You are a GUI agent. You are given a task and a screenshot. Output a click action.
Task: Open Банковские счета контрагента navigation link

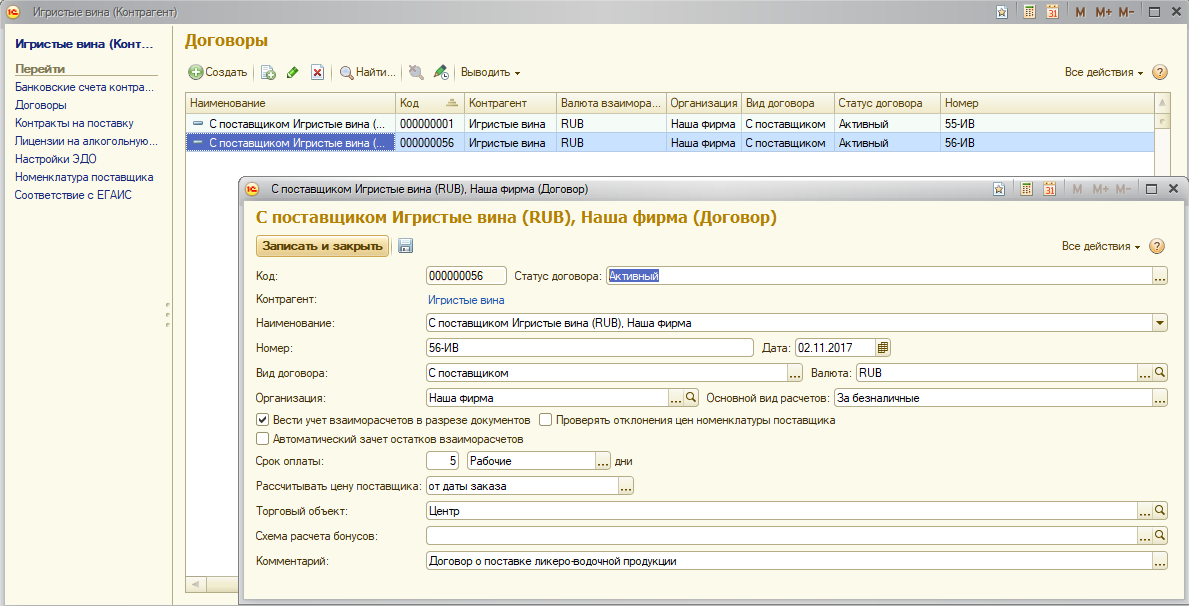coord(84,87)
